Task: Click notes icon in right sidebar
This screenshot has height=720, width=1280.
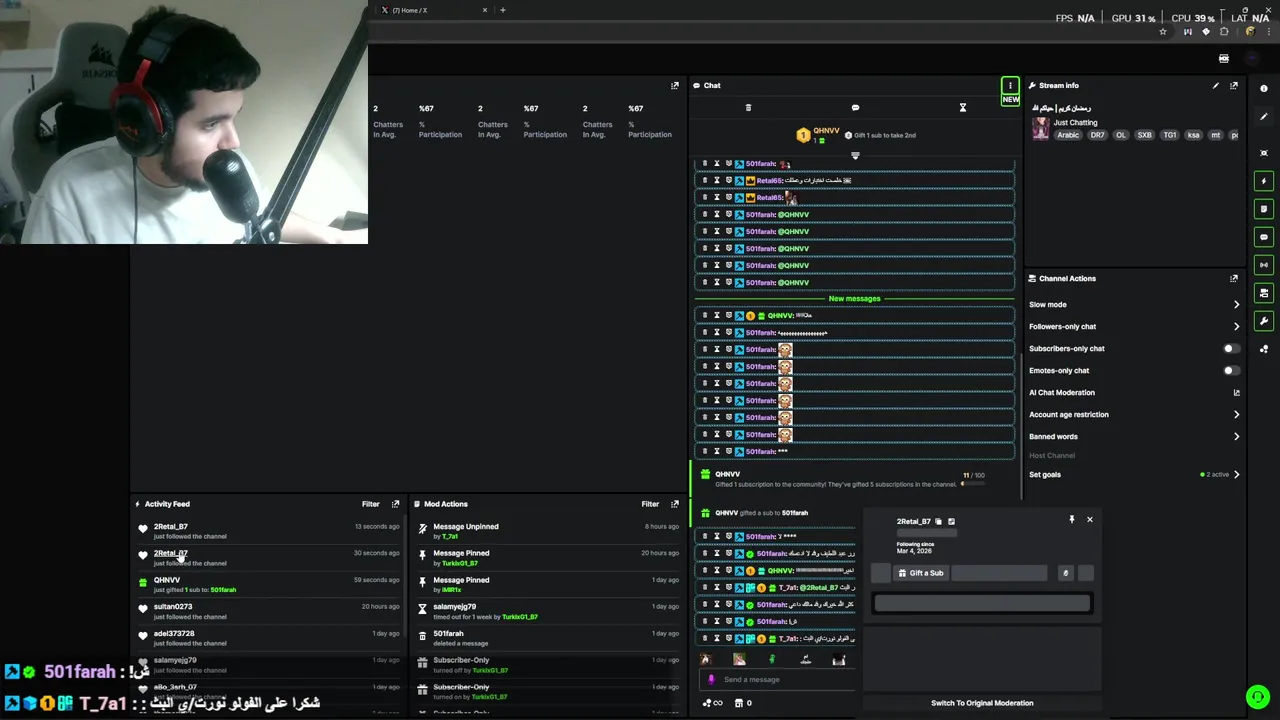Action: [1264, 209]
